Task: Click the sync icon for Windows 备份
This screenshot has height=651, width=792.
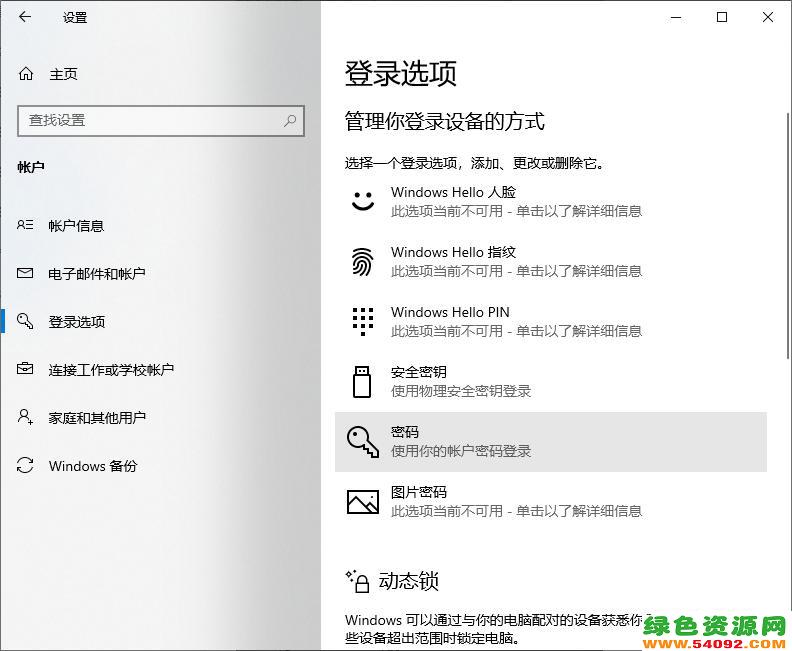Action: click(x=25, y=465)
